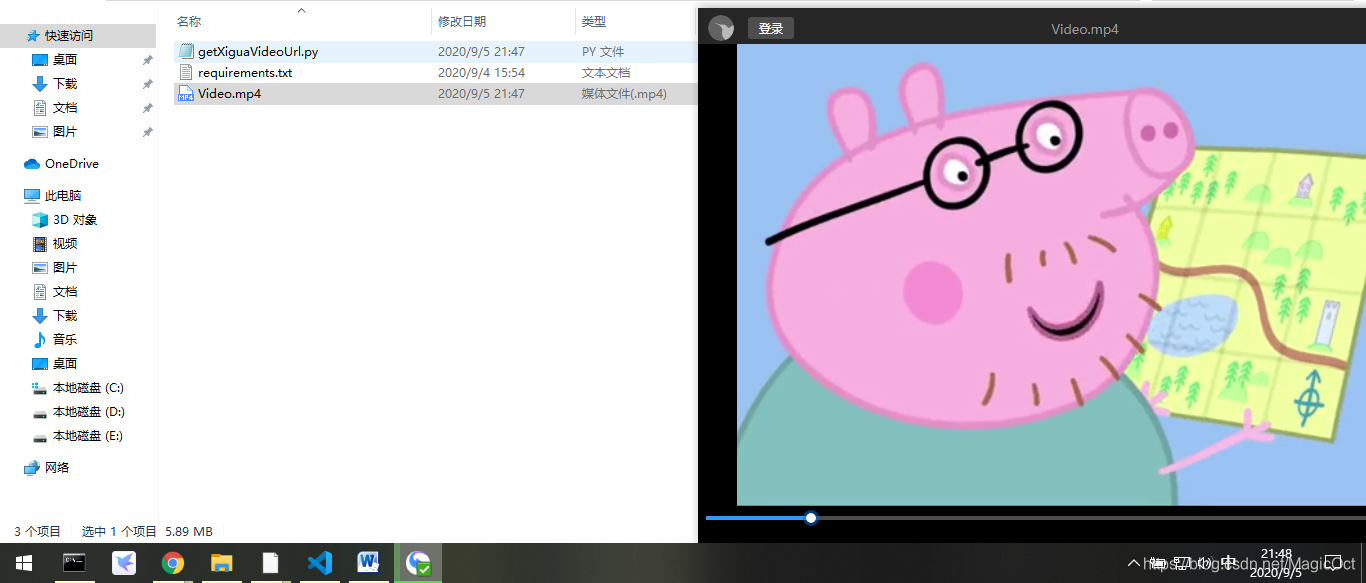Open 本地磁盘 (E:) drive

point(88,436)
